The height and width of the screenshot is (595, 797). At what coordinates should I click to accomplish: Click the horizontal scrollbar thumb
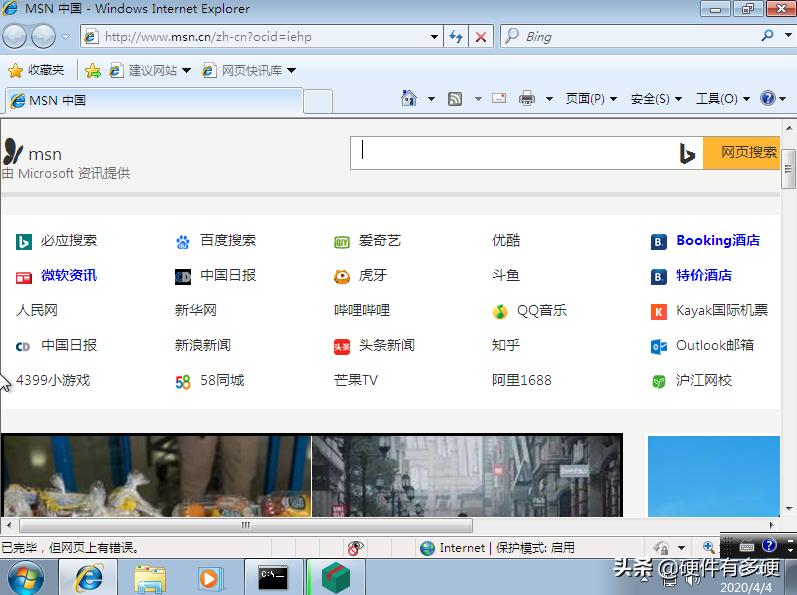(245, 525)
